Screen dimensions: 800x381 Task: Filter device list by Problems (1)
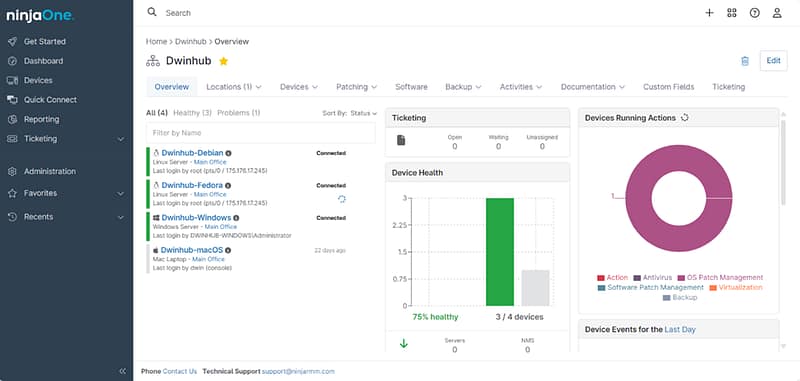pos(238,113)
